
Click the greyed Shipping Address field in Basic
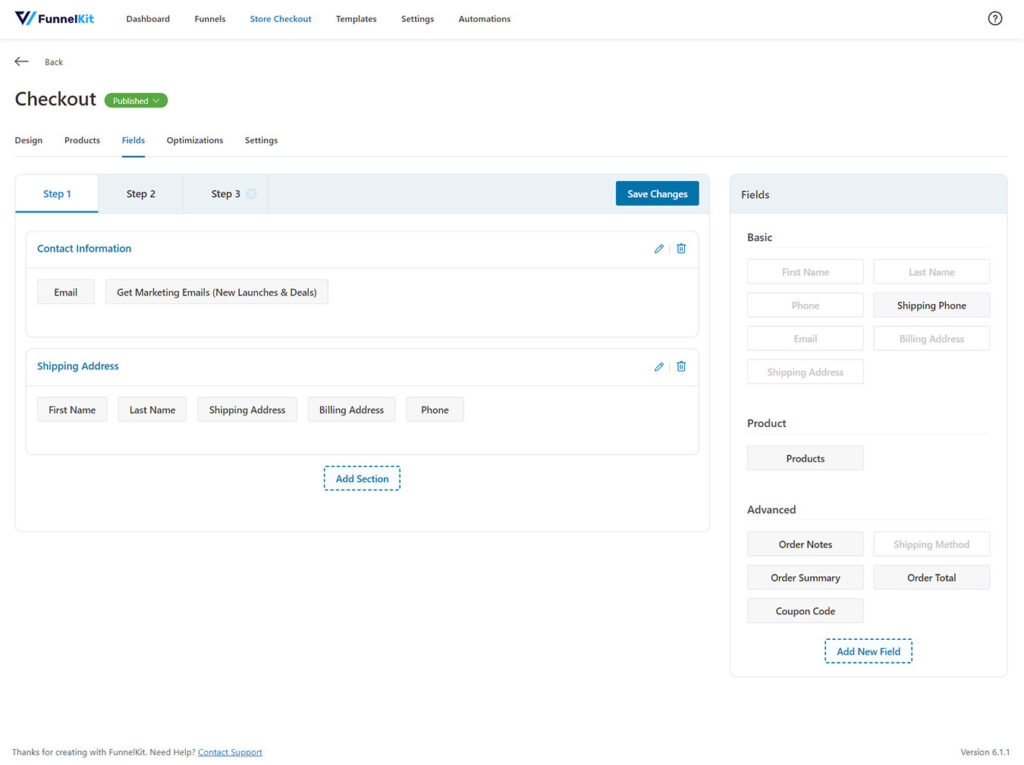tap(805, 372)
